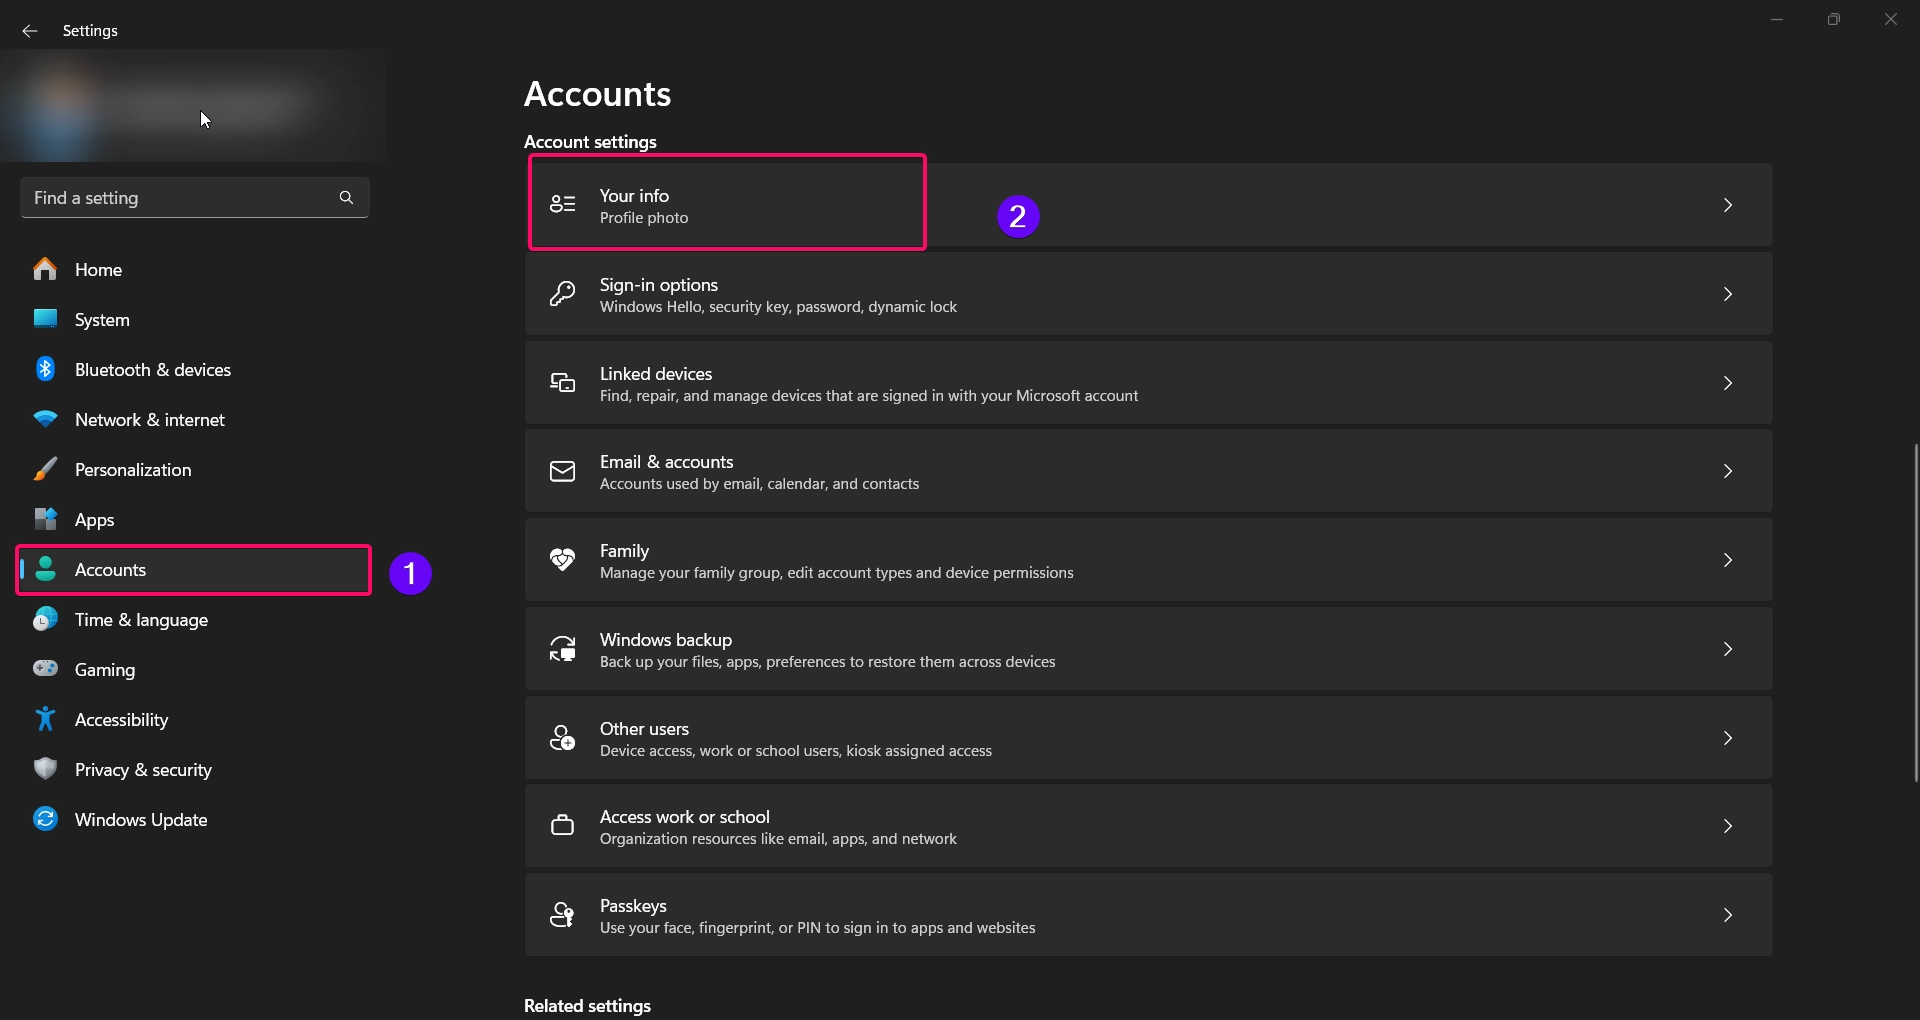Expand Access work or school chevron
This screenshot has height=1020, width=1920.
(x=1728, y=826)
